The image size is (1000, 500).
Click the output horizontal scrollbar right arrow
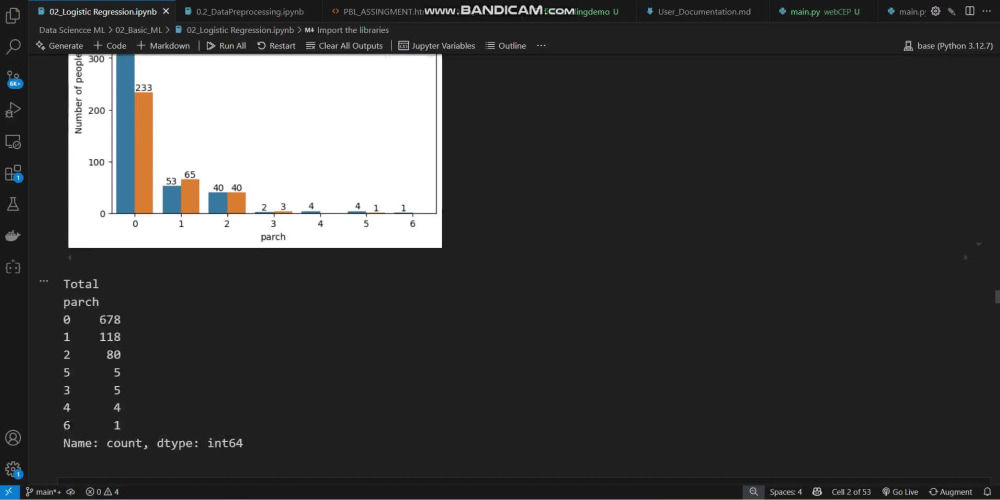click(965, 257)
